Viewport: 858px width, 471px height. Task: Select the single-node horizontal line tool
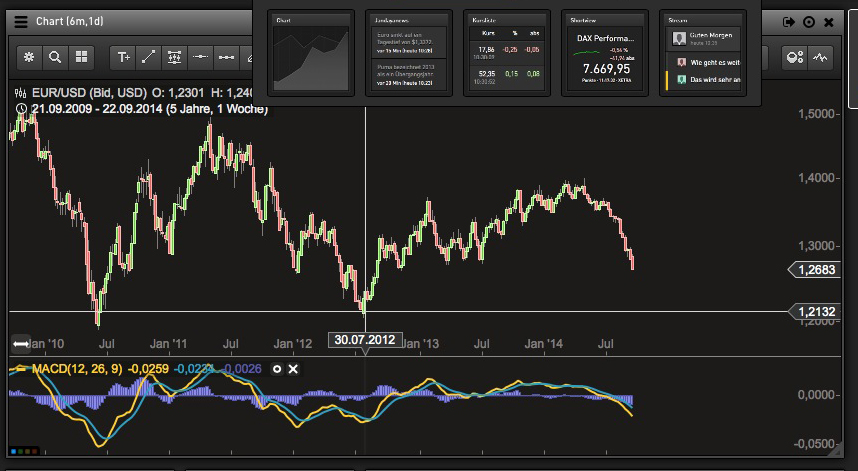point(200,57)
